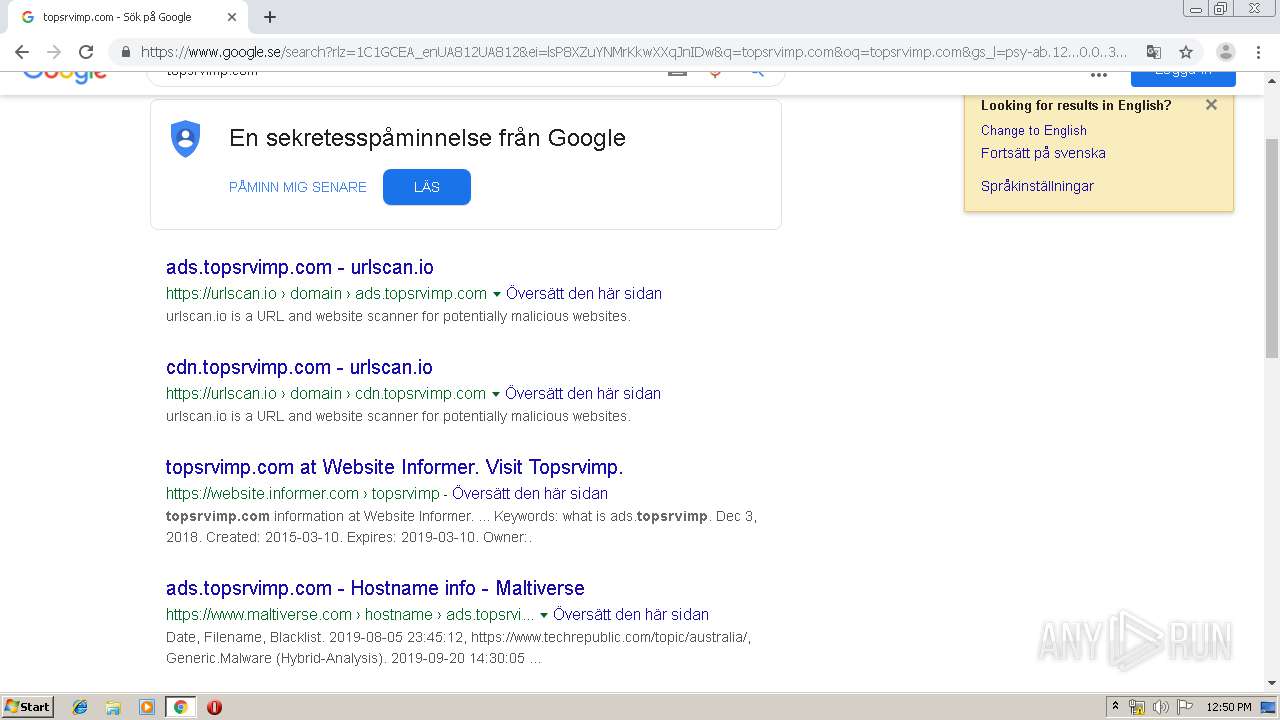Click the Chrome taskbar icon
This screenshot has height=720, width=1280.
point(181,707)
